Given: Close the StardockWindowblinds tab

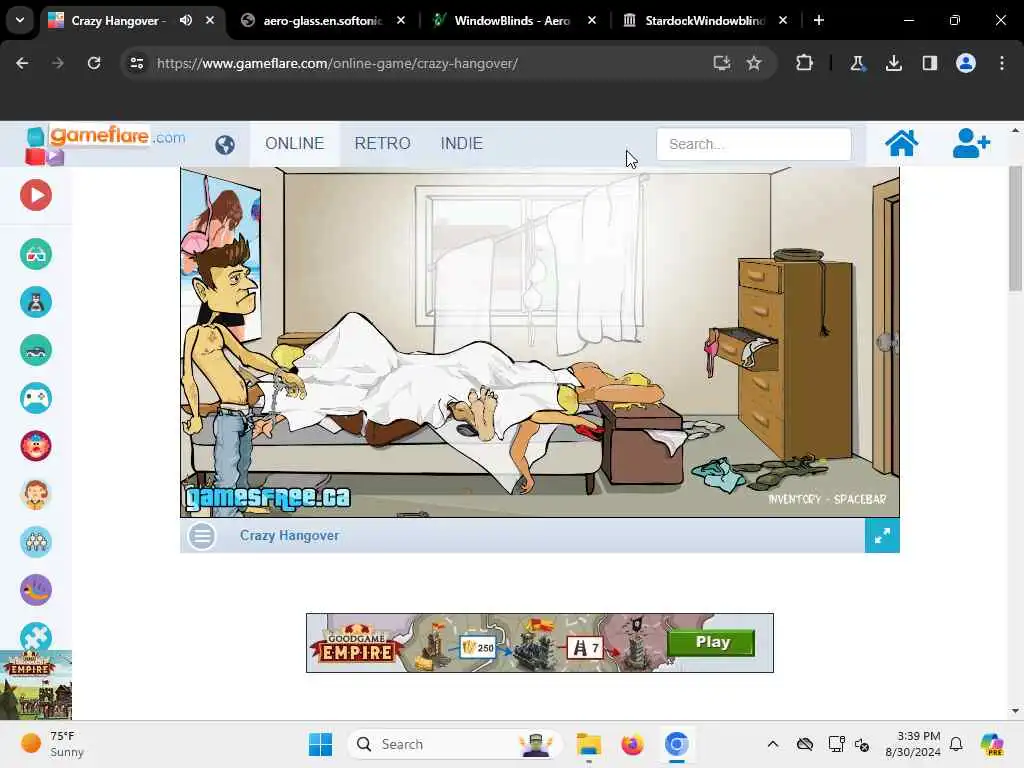Looking at the screenshot, I should pyautogui.click(x=782, y=20).
